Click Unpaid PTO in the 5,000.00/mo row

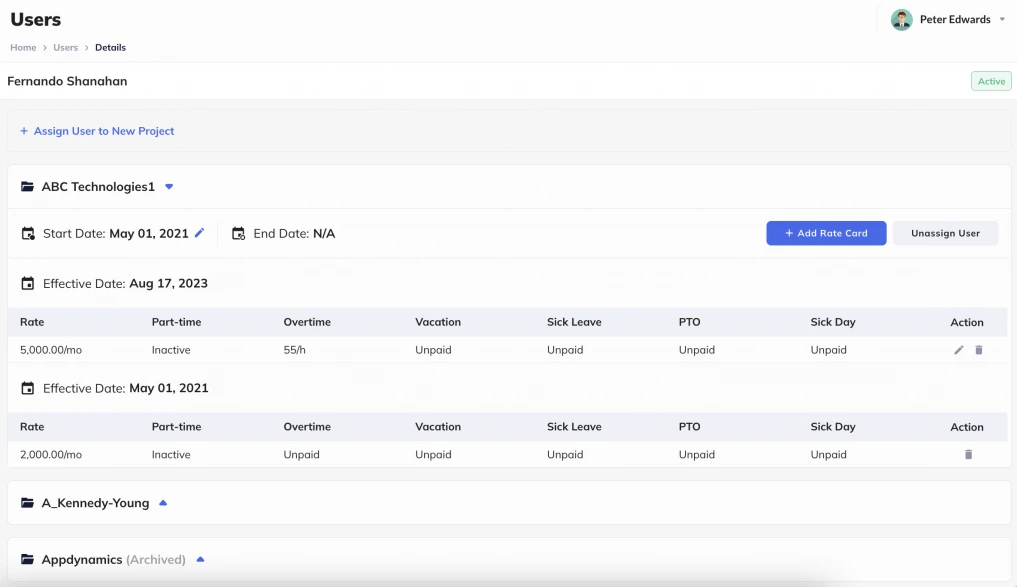[697, 350]
